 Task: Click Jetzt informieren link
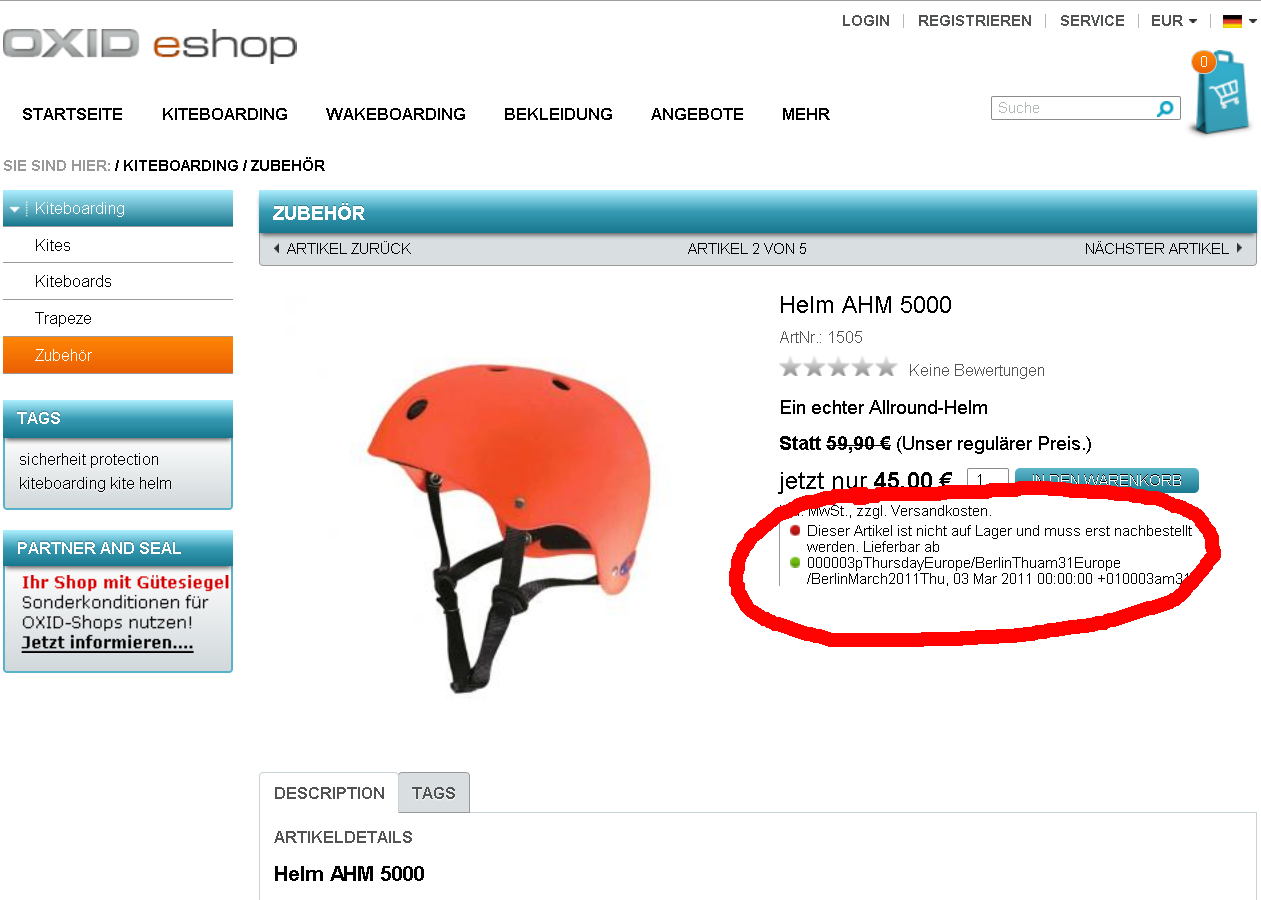[107, 642]
